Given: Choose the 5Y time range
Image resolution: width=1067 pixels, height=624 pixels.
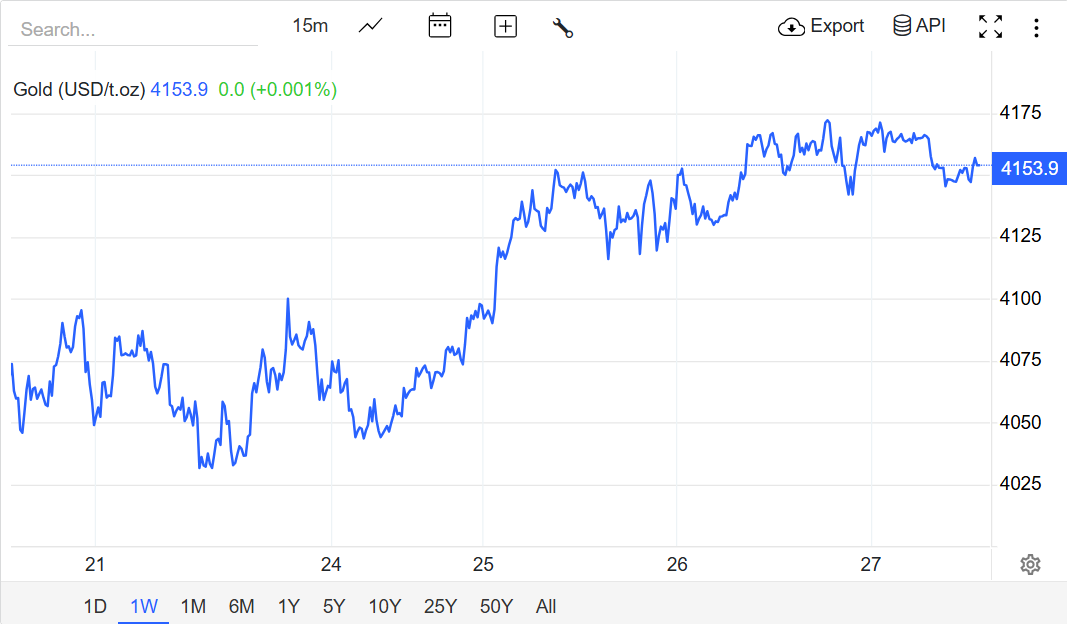Looking at the screenshot, I should 334,606.
